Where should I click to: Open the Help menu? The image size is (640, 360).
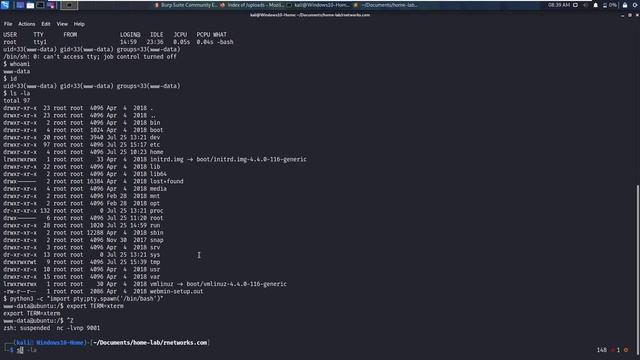79,24
